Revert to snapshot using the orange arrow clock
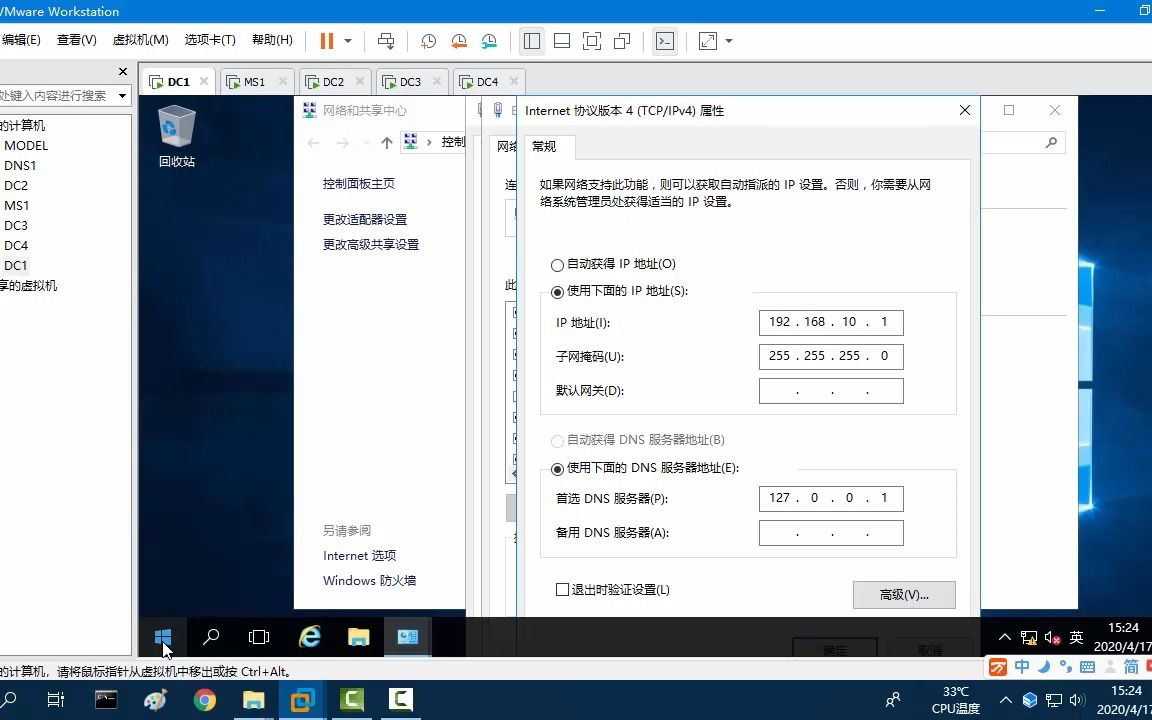Screen dimensions: 1152x720 click(x=458, y=41)
